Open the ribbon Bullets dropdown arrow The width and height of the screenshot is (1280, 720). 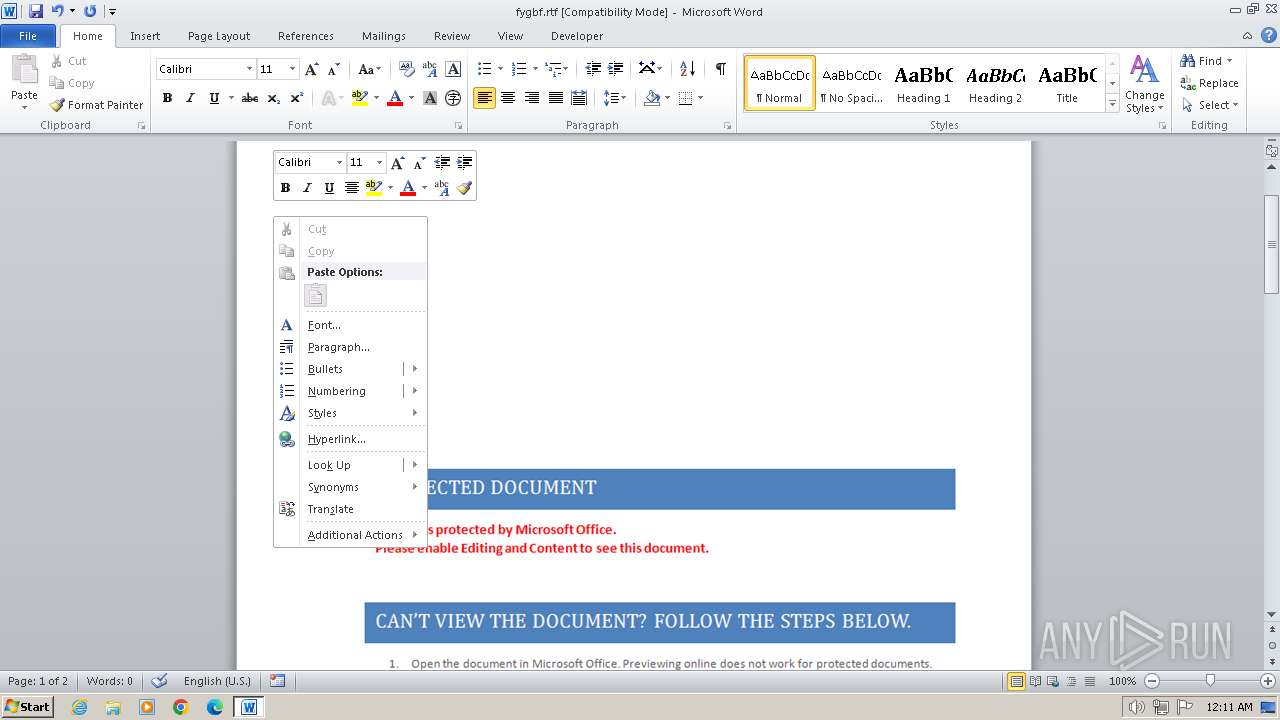500,69
